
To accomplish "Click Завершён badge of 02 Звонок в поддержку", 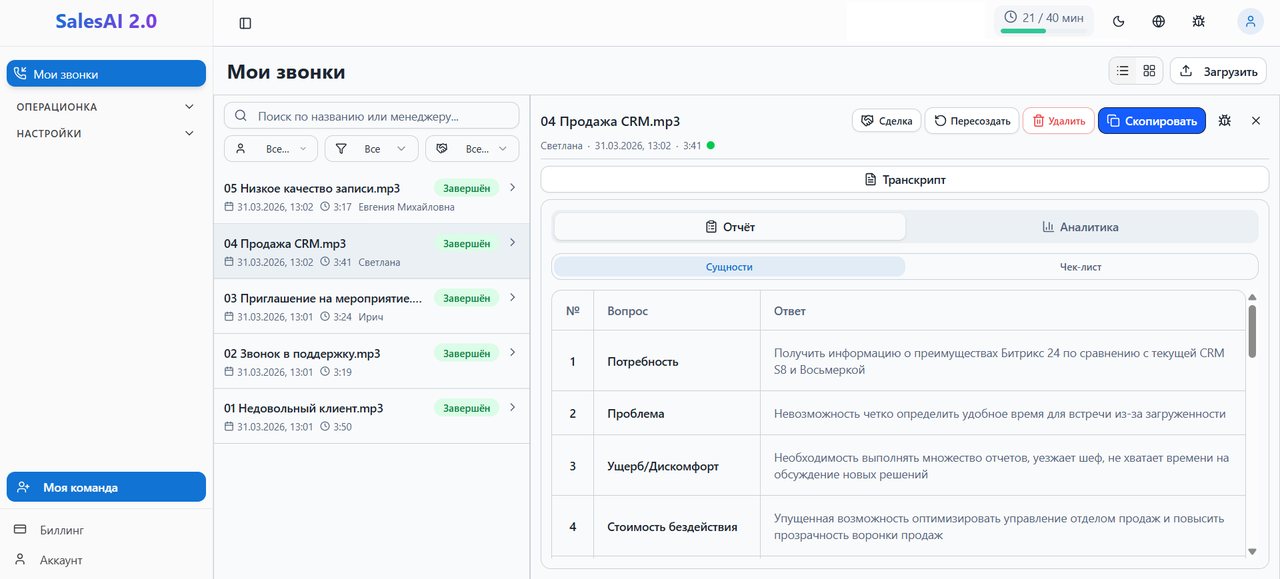I will point(467,353).
